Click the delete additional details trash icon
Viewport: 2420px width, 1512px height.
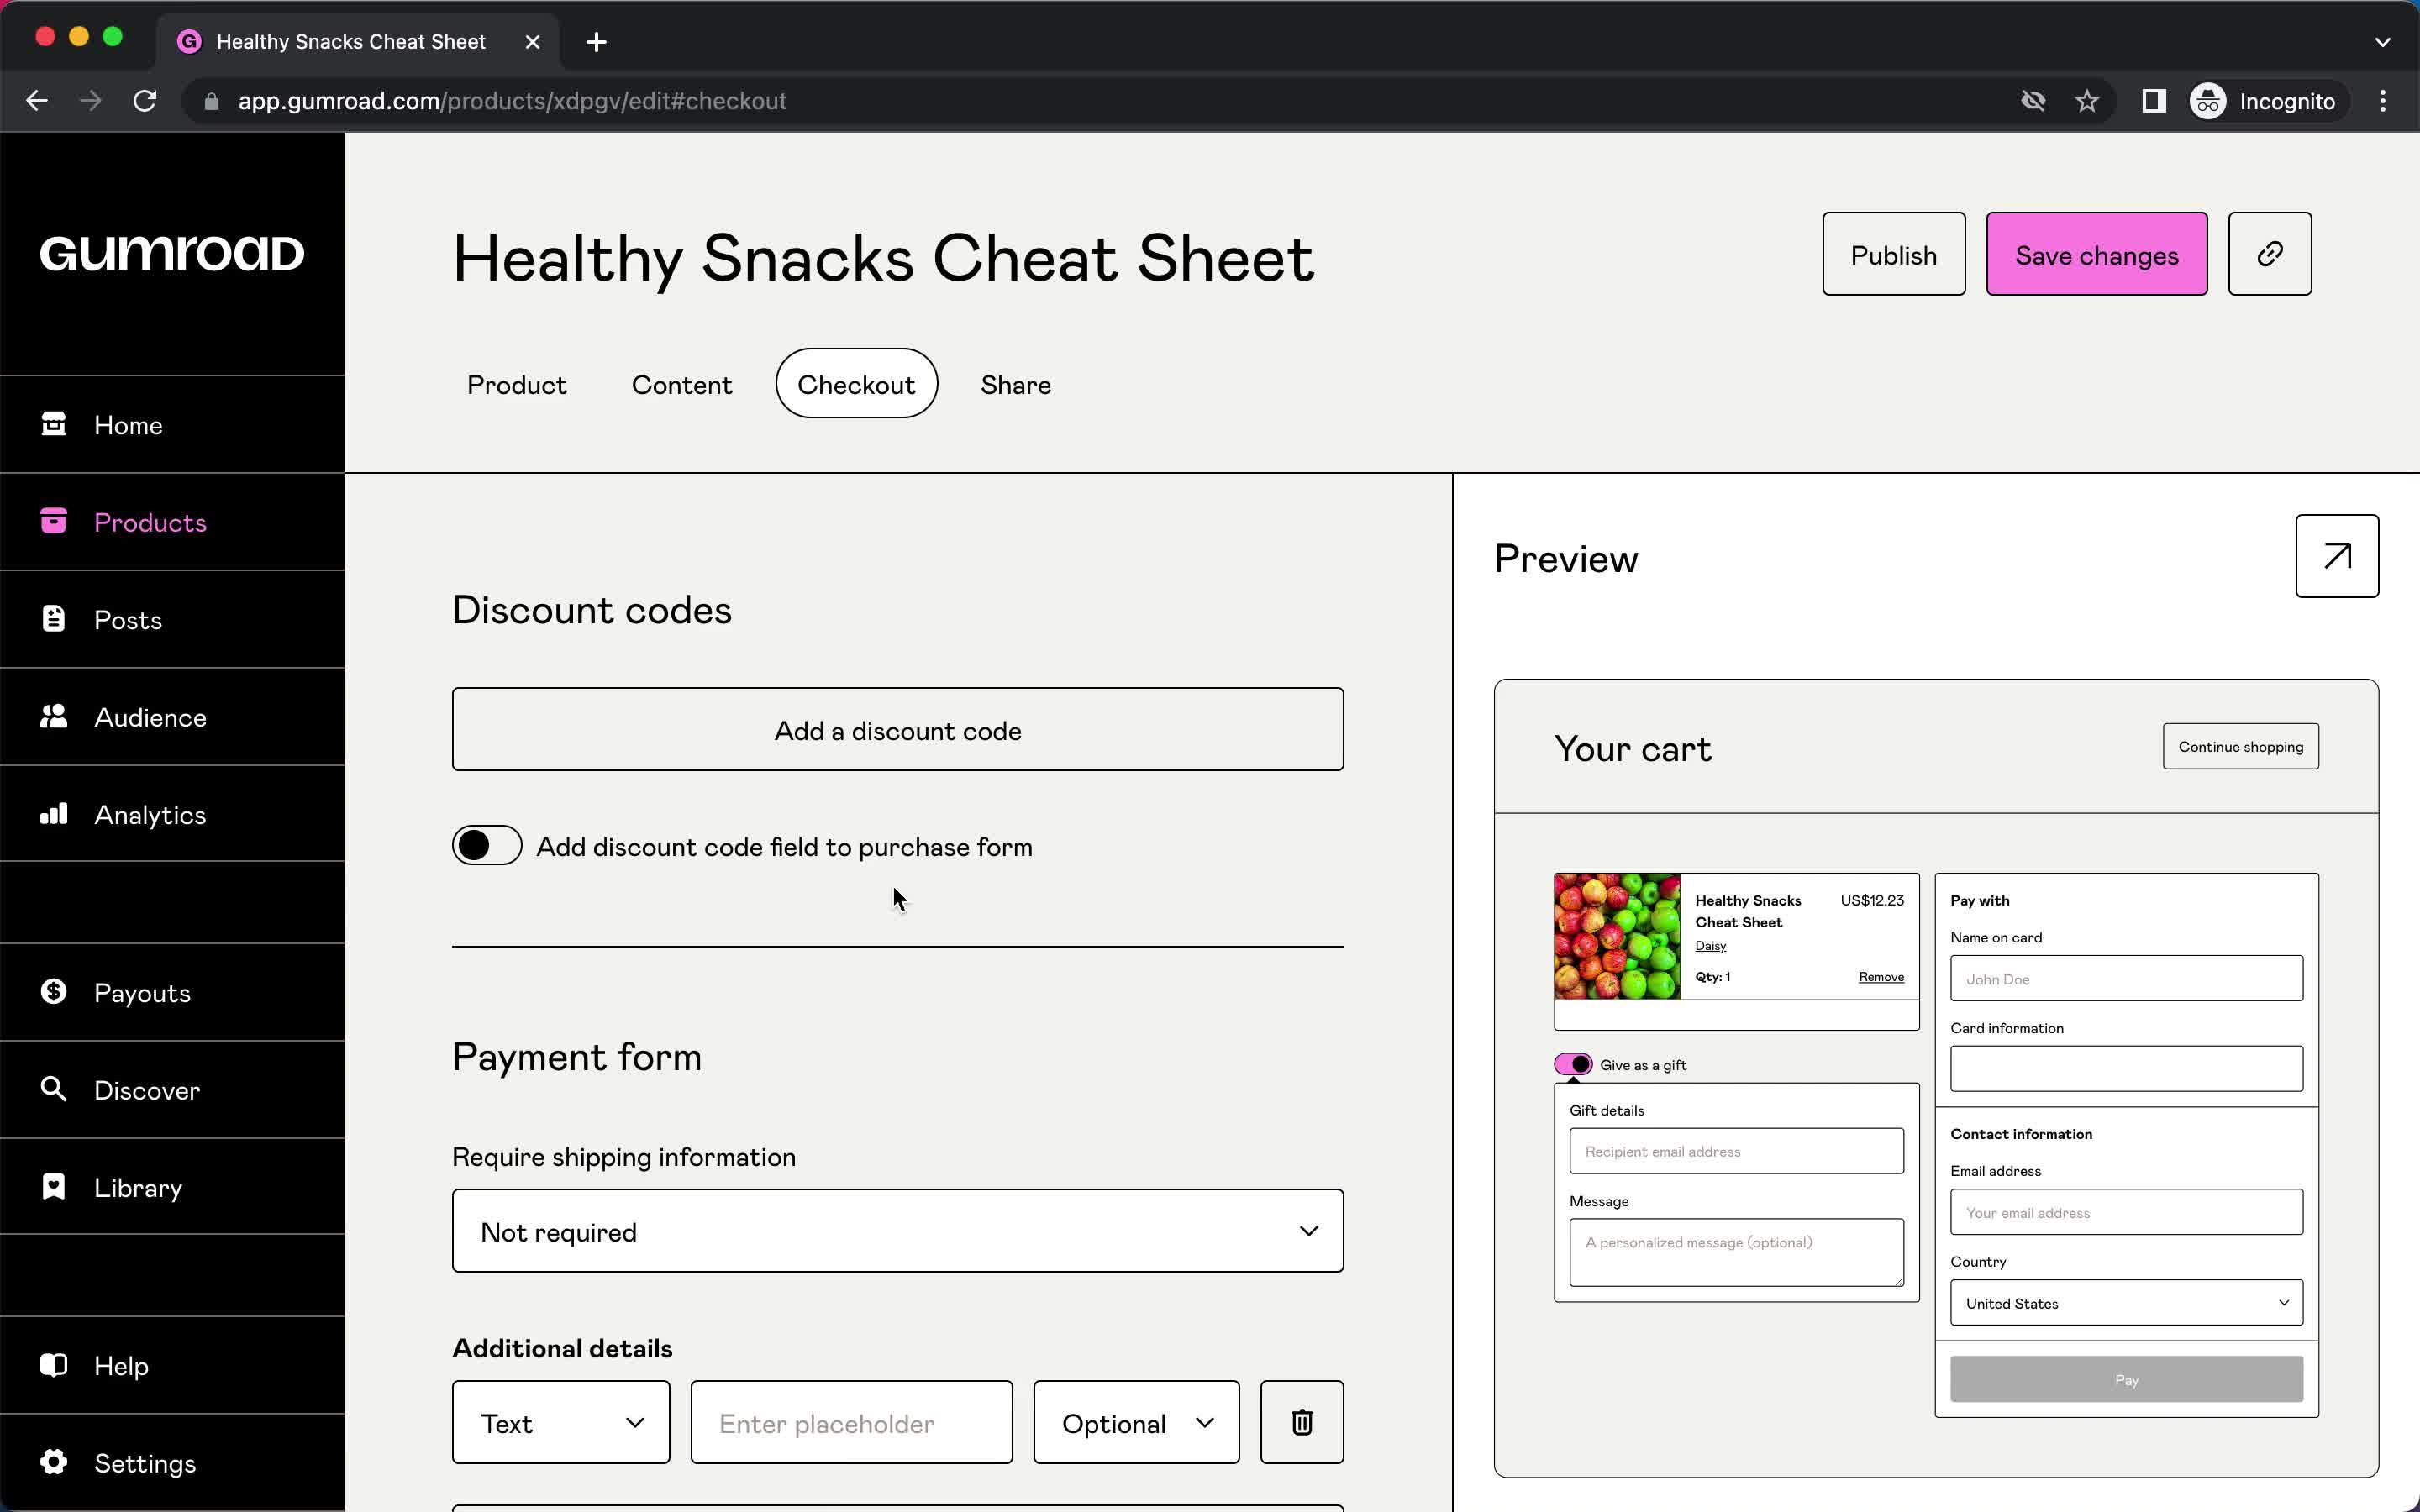click(1302, 1423)
